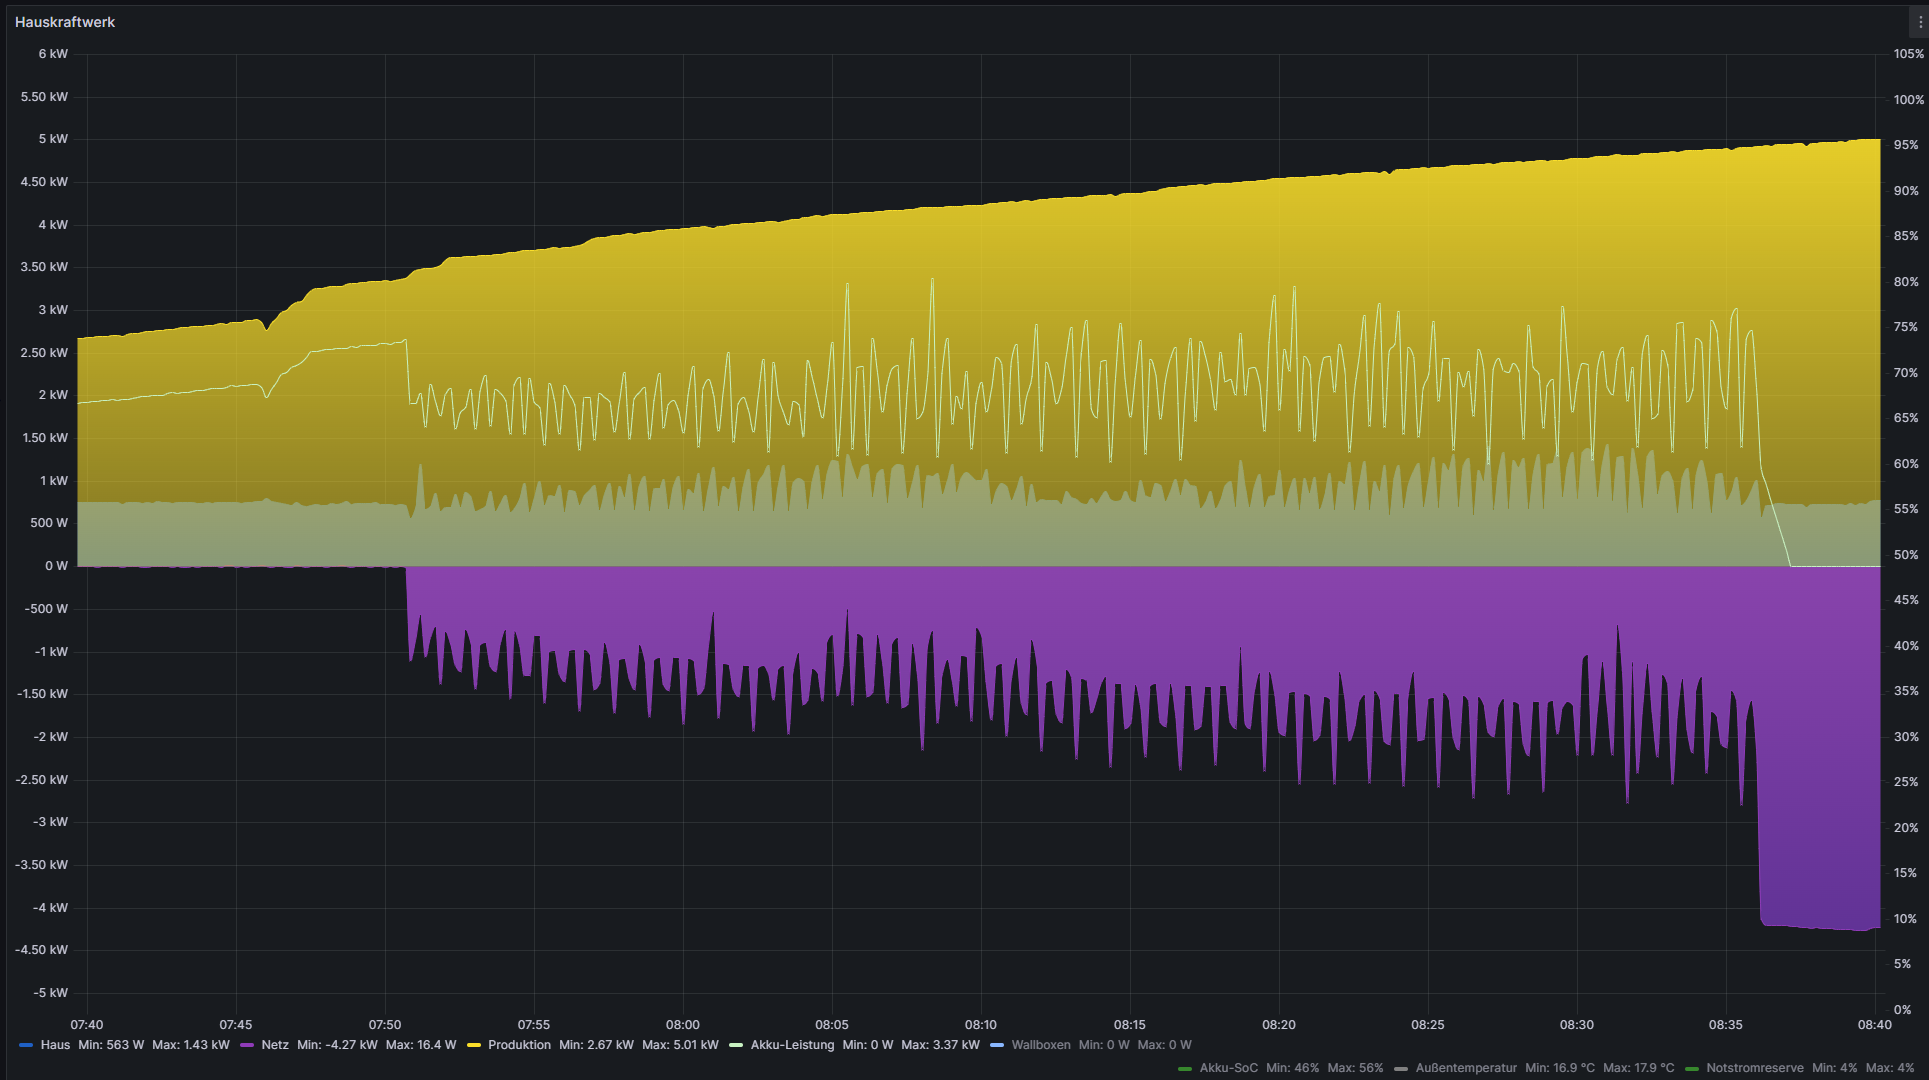
Task: Click the 08:00 time axis label
Action: 683,1025
